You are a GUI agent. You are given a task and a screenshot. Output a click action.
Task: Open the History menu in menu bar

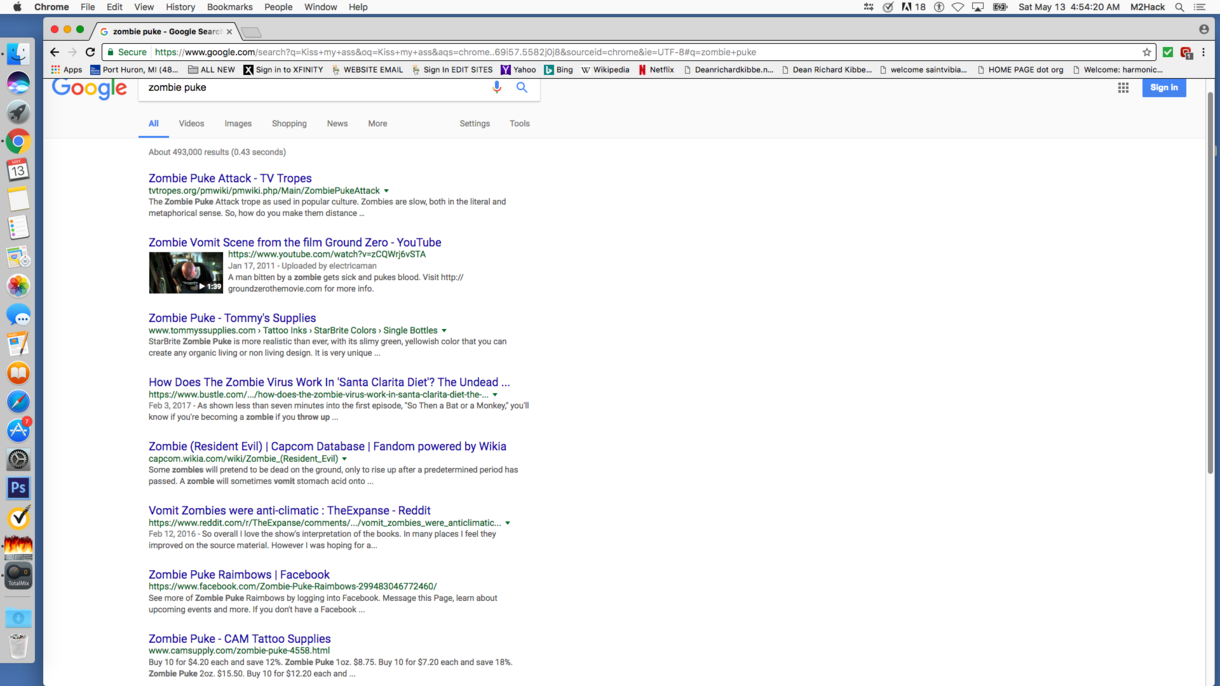tap(180, 7)
